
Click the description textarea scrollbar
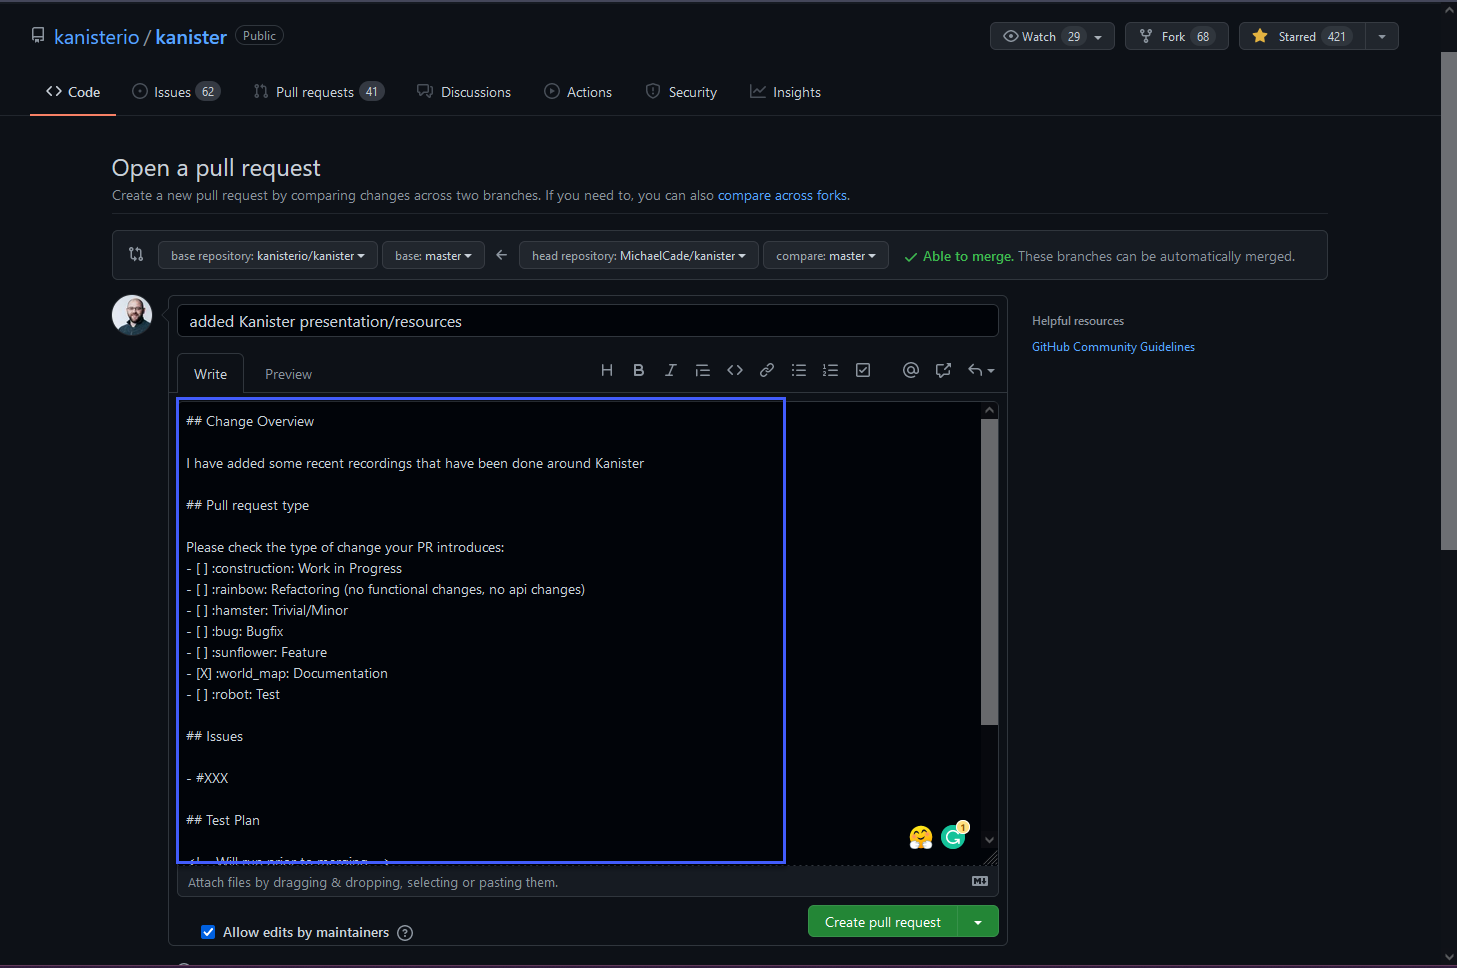tap(989, 570)
